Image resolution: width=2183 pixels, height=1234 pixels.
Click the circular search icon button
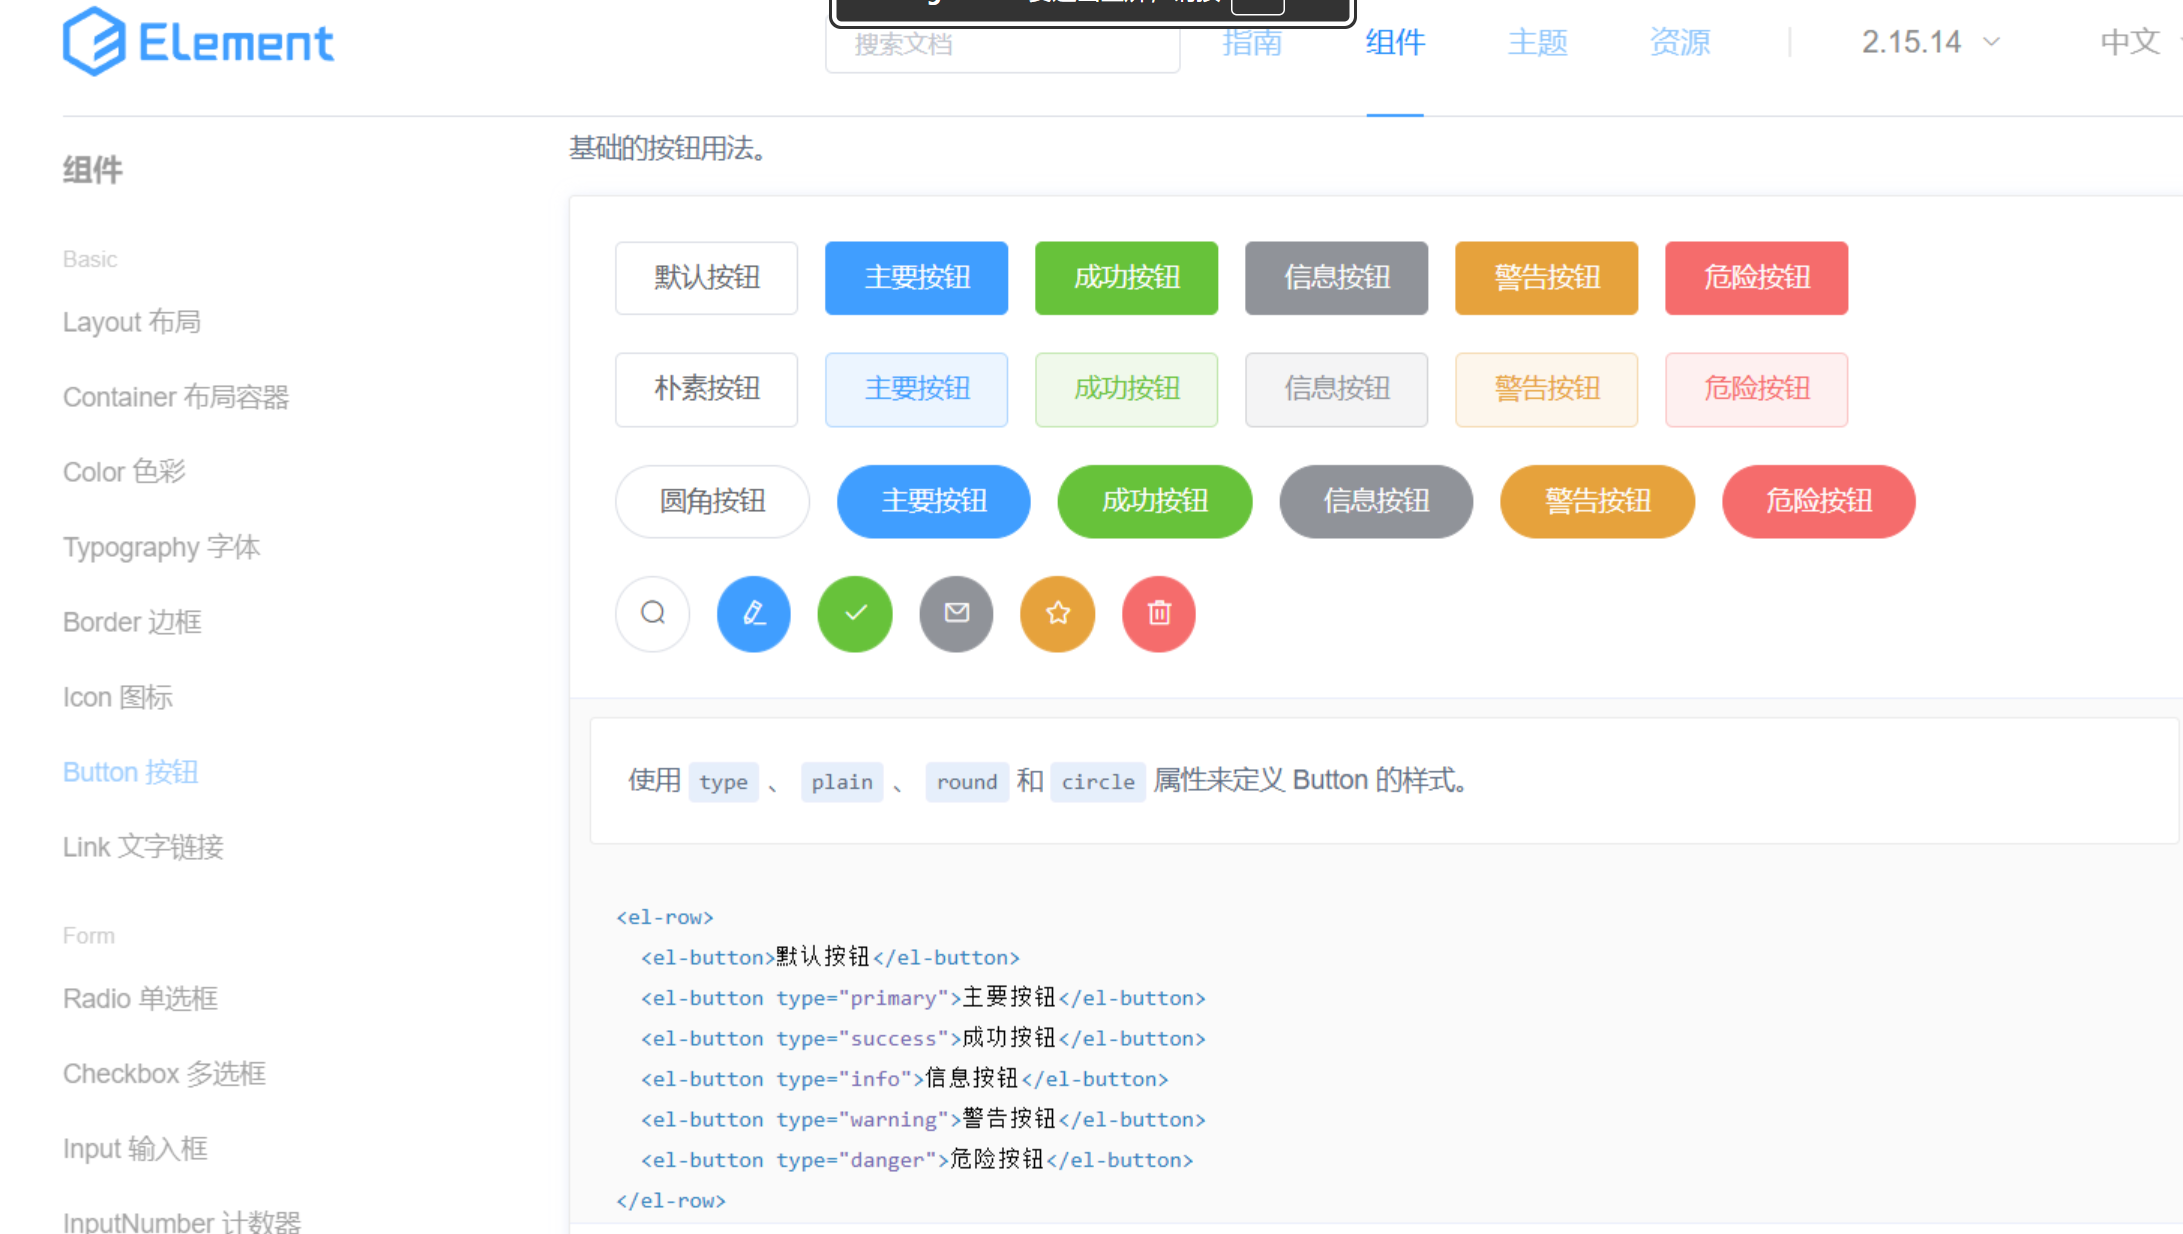pyautogui.click(x=652, y=613)
